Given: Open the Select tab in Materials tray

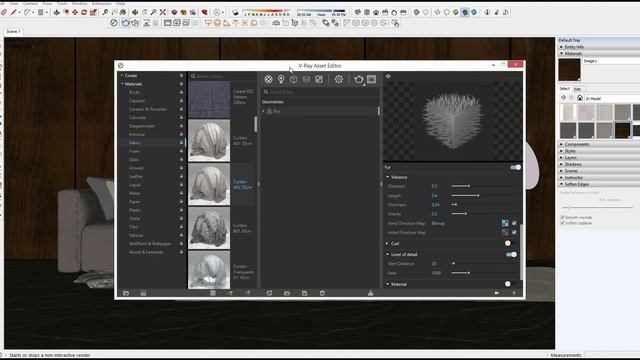Looking at the screenshot, I should (564, 89).
